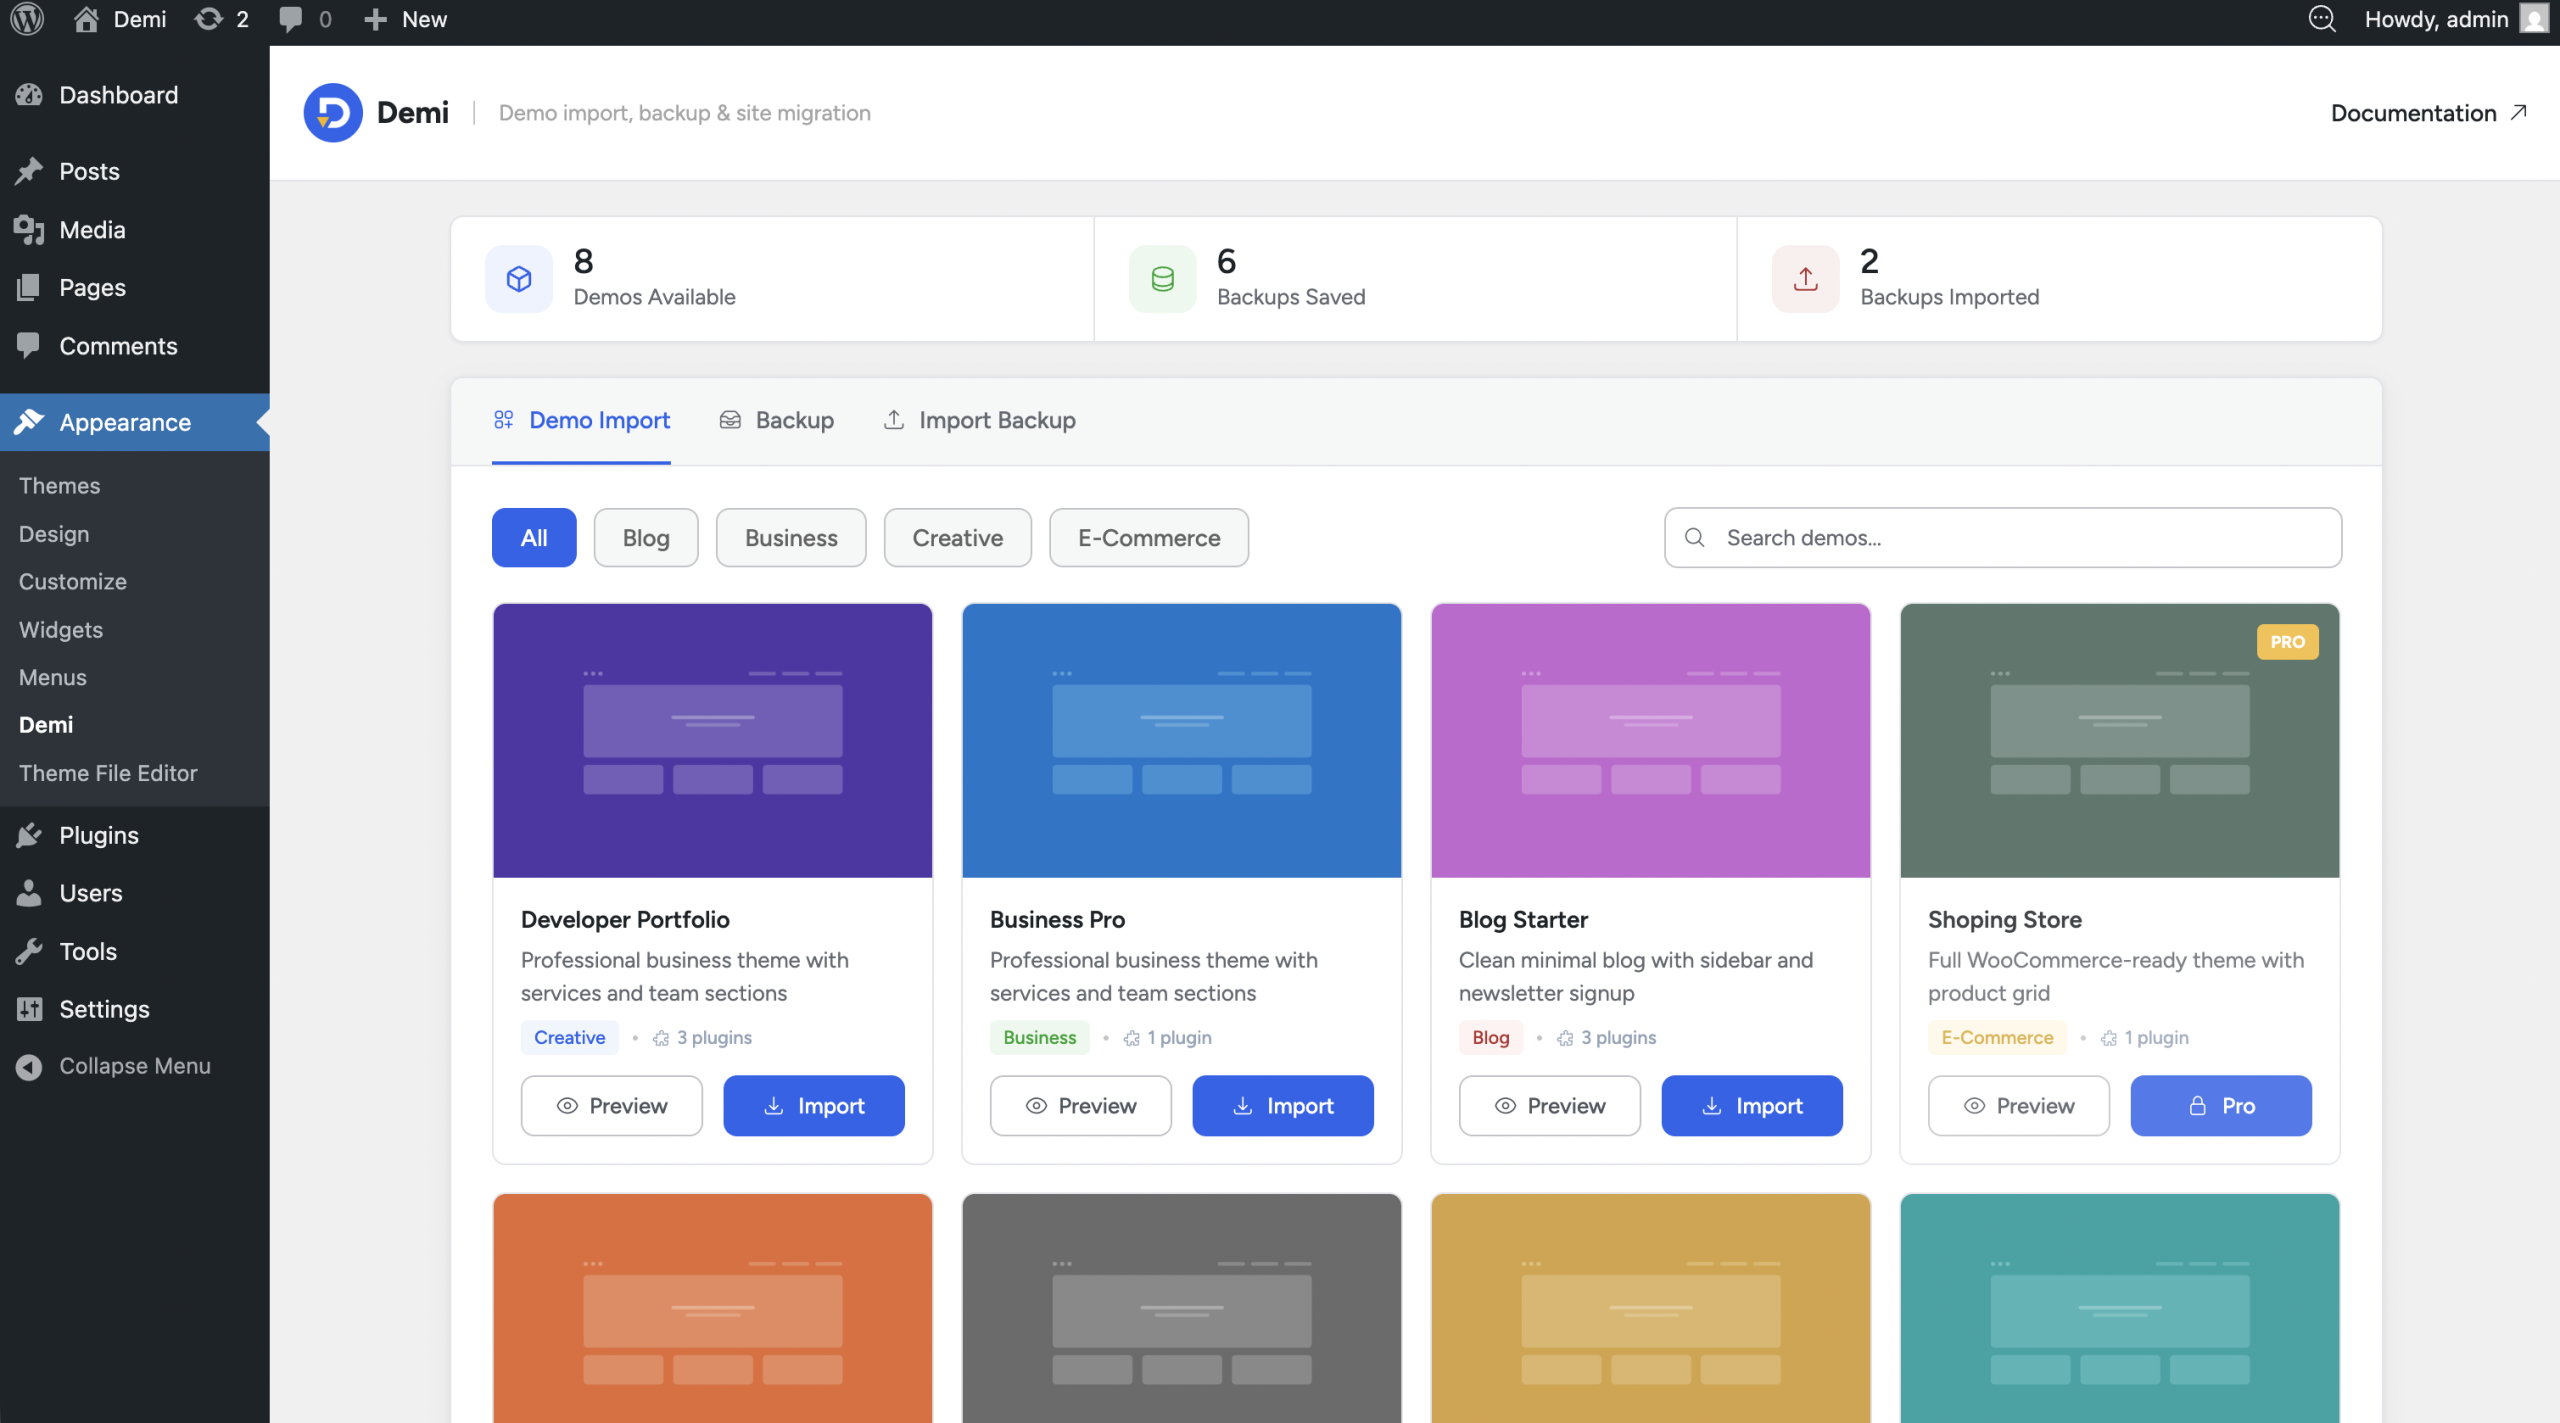Preview the Blog Starter demo

click(x=1549, y=1106)
